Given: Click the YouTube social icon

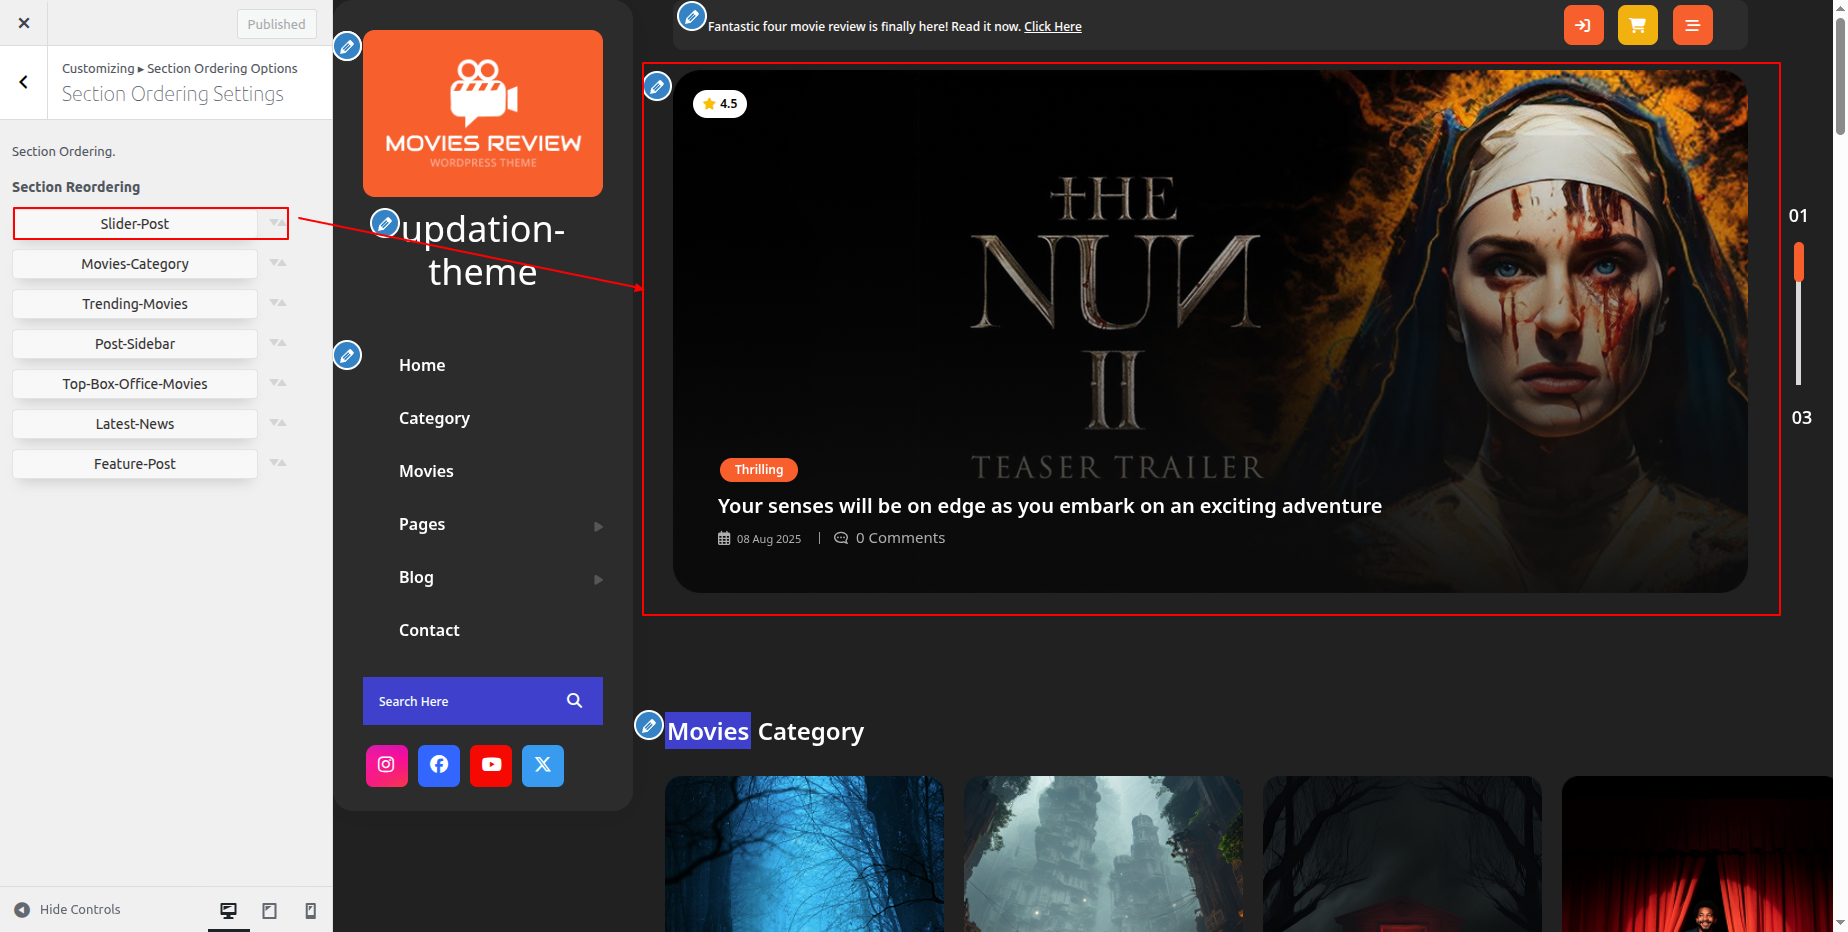Looking at the screenshot, I should [x=491, y=765].
